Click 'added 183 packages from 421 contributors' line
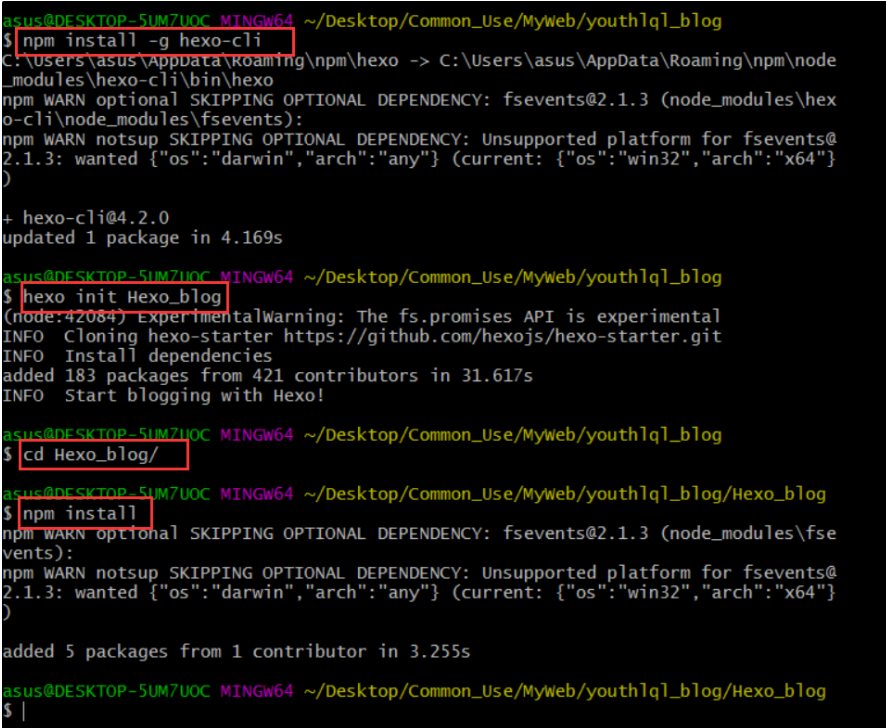The width and height of the screenshot is (886, 728). pyautogui.click(x=267, y=376)
